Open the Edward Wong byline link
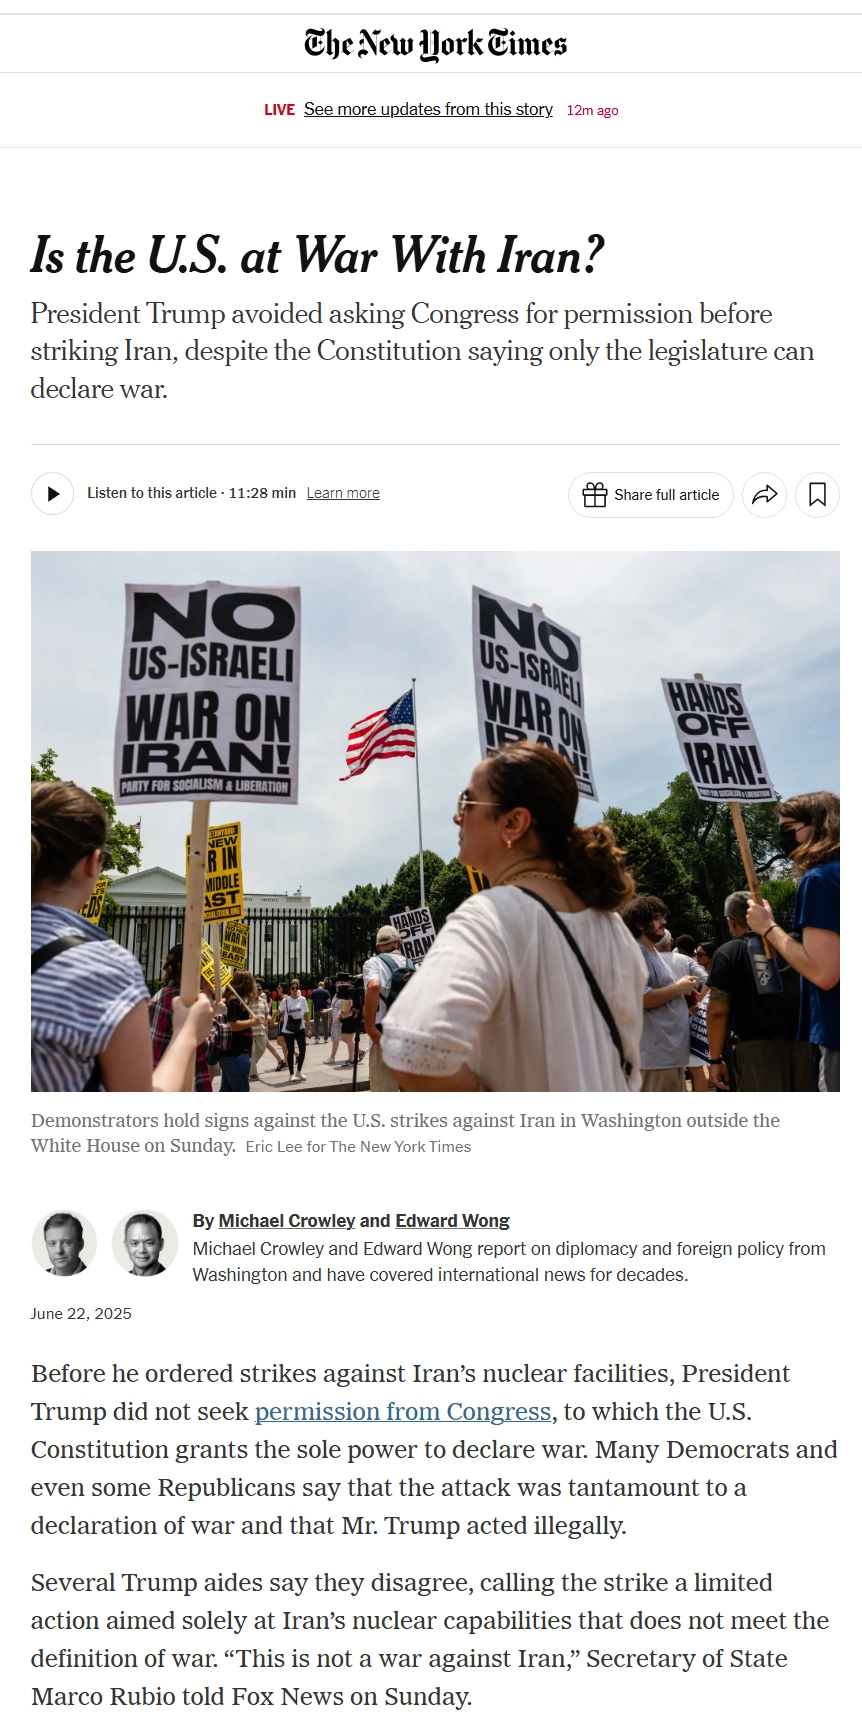 tap(453, 1221)
